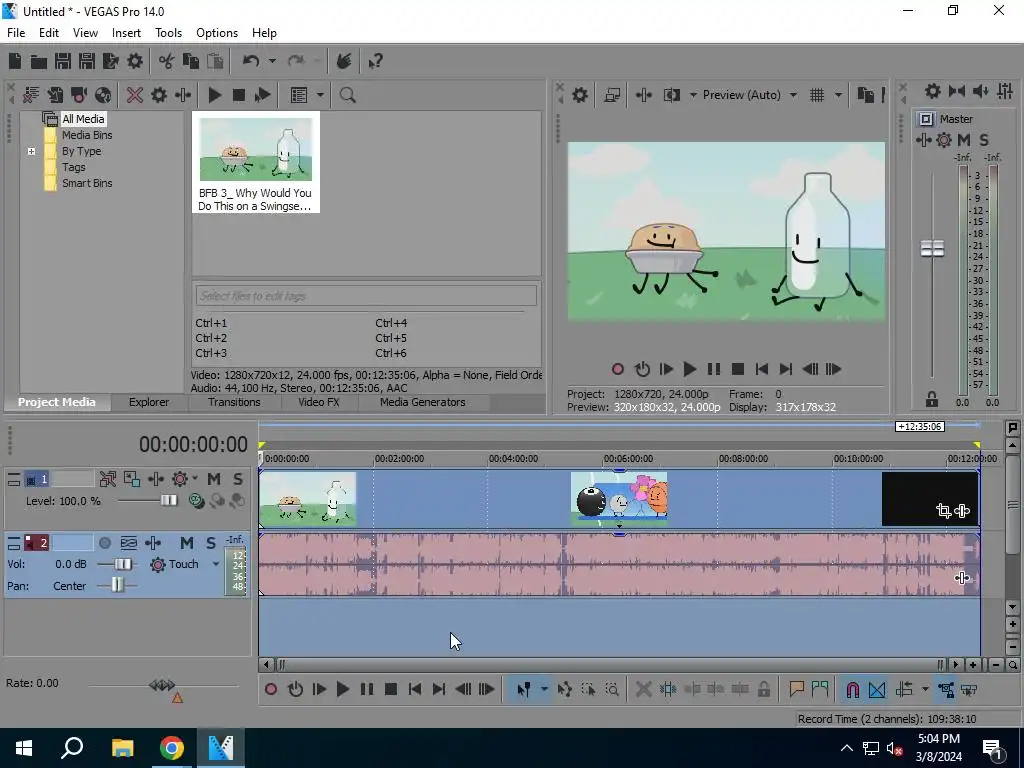This screenshot has width=1024, height=768.
Task: Open split-screen view dropdown arrow
Action: click(x=693, y=95)
